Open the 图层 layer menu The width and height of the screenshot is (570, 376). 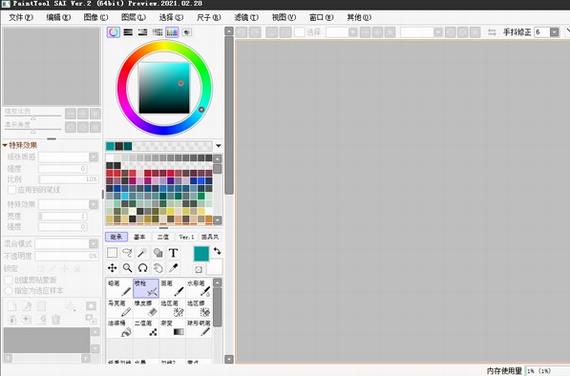click(x=133, y=17)
